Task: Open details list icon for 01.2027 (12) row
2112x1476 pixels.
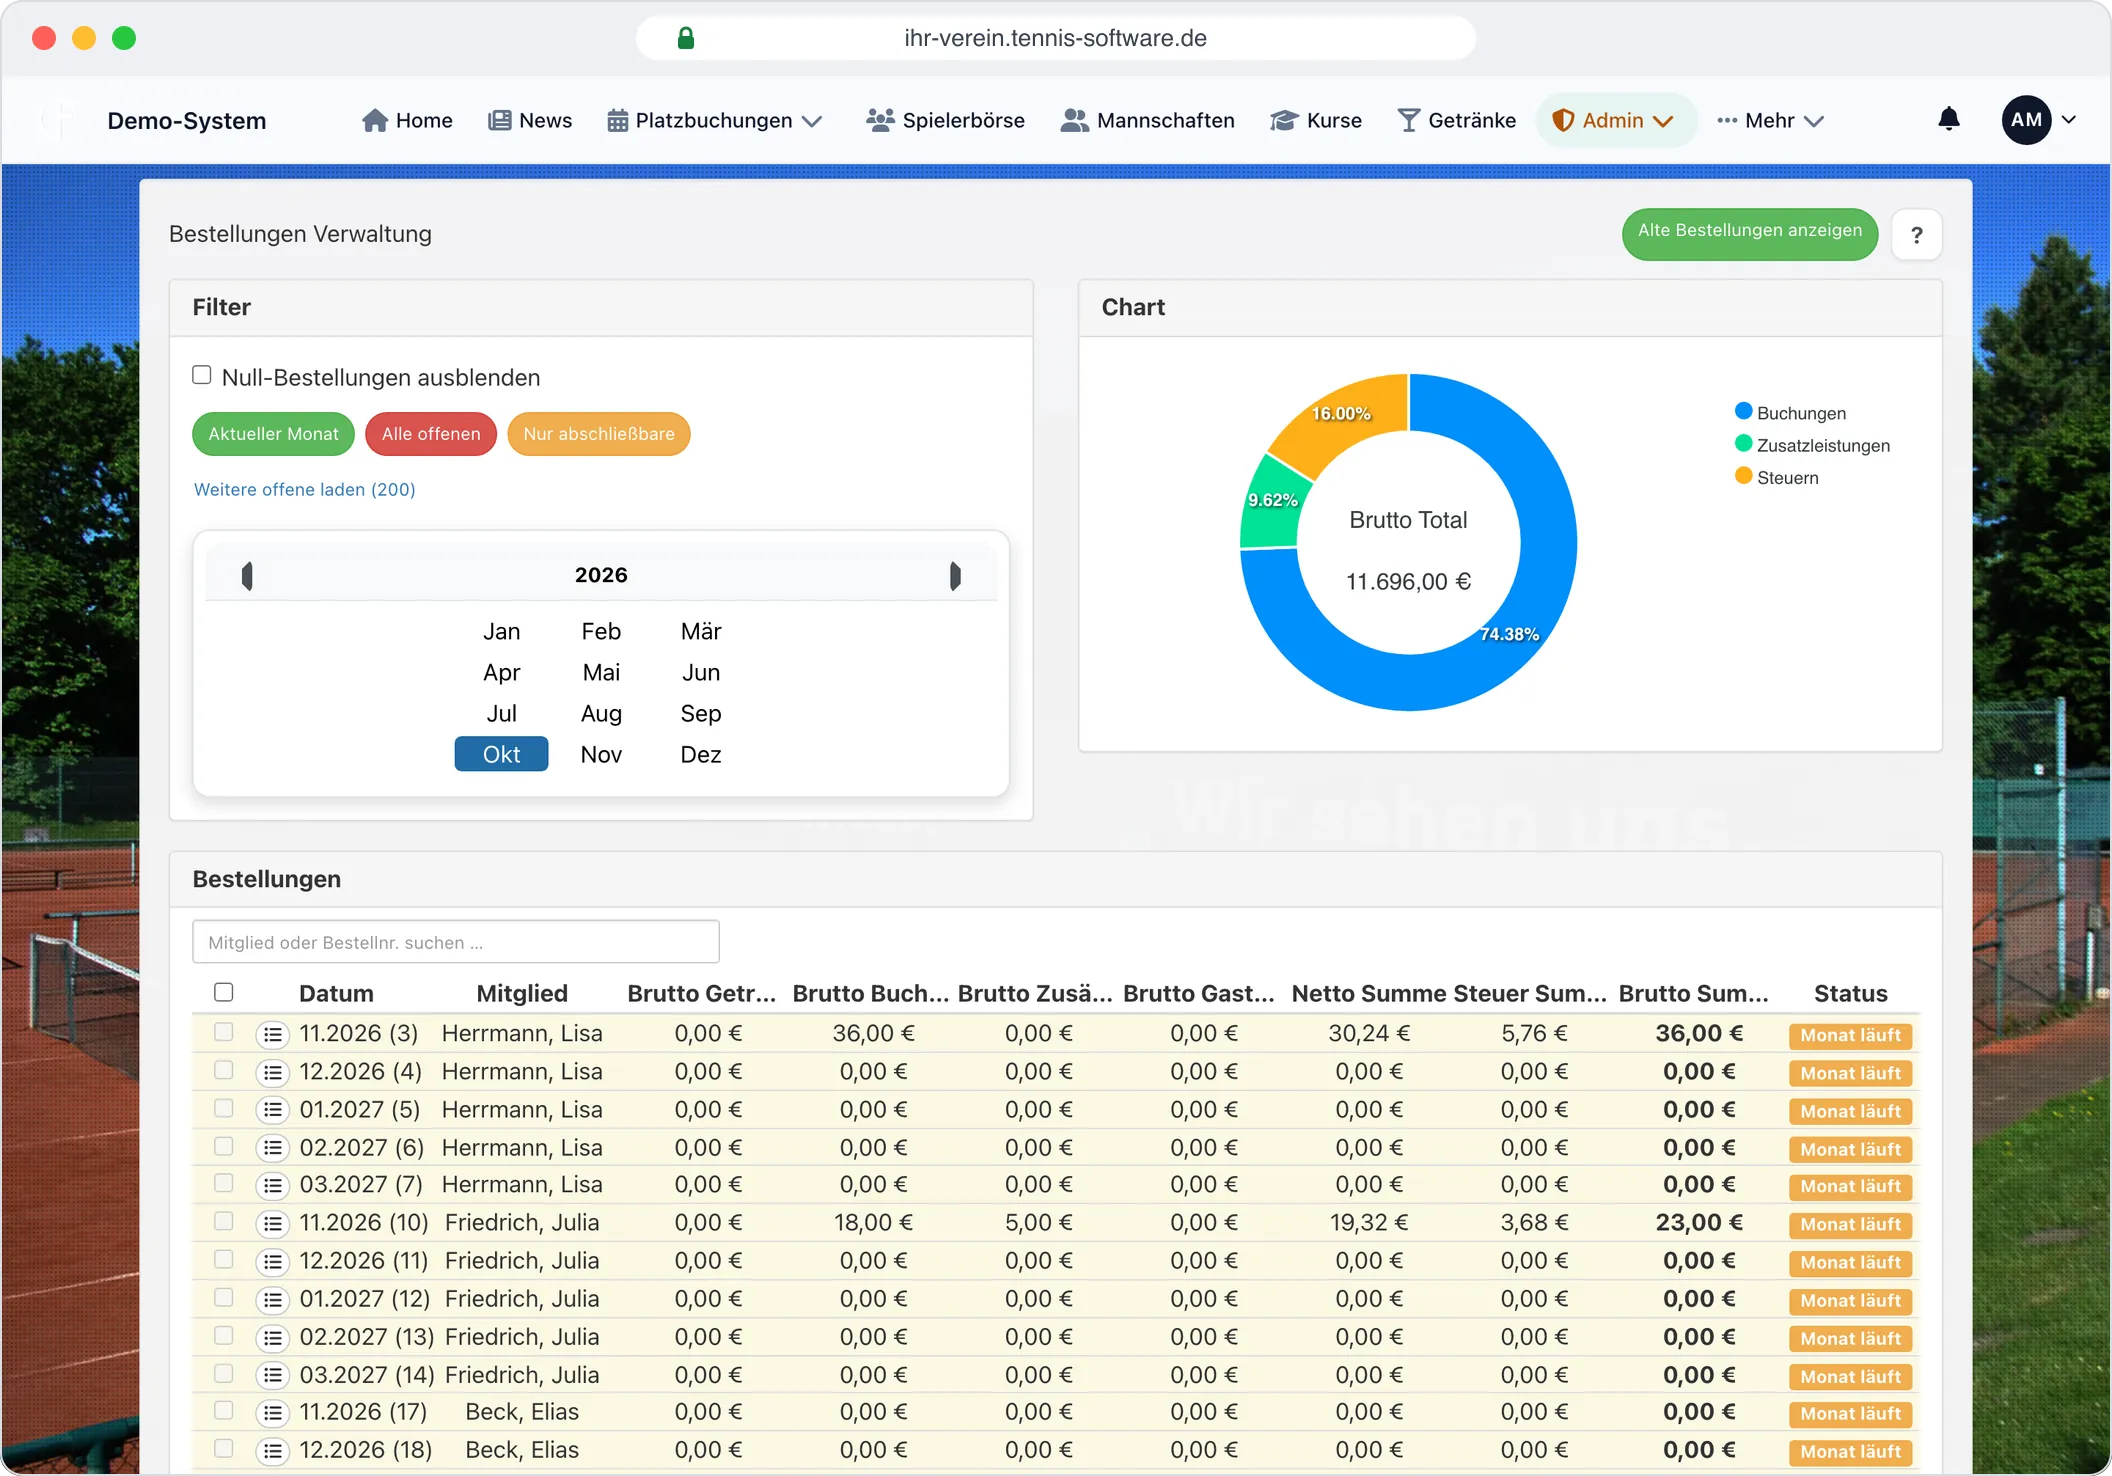Action: coord(272,1299)
